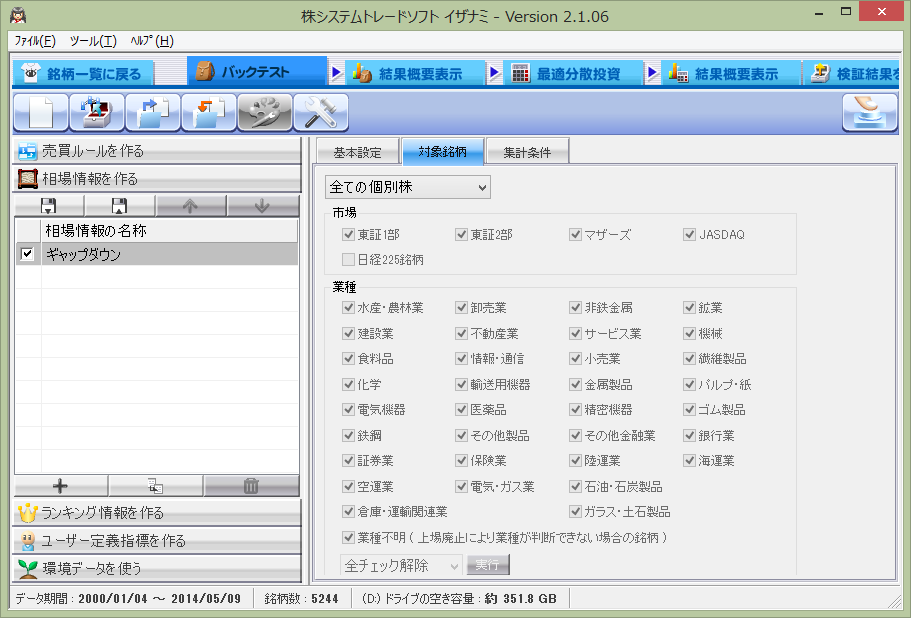Click the drive free space status text
Viewport: 911px width, 618px height.
click(459, 599)
